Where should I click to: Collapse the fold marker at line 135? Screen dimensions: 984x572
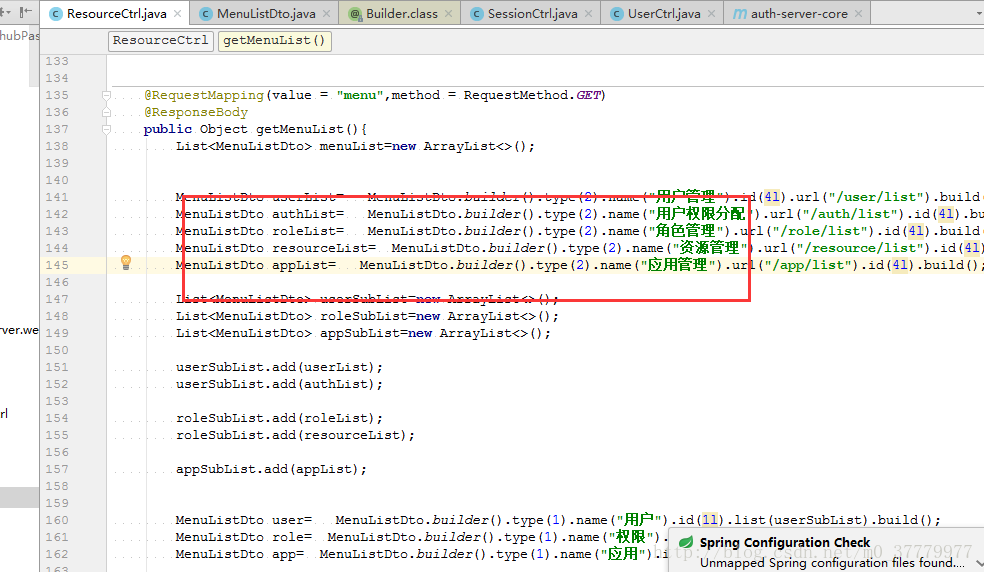[x=106, y=95]
